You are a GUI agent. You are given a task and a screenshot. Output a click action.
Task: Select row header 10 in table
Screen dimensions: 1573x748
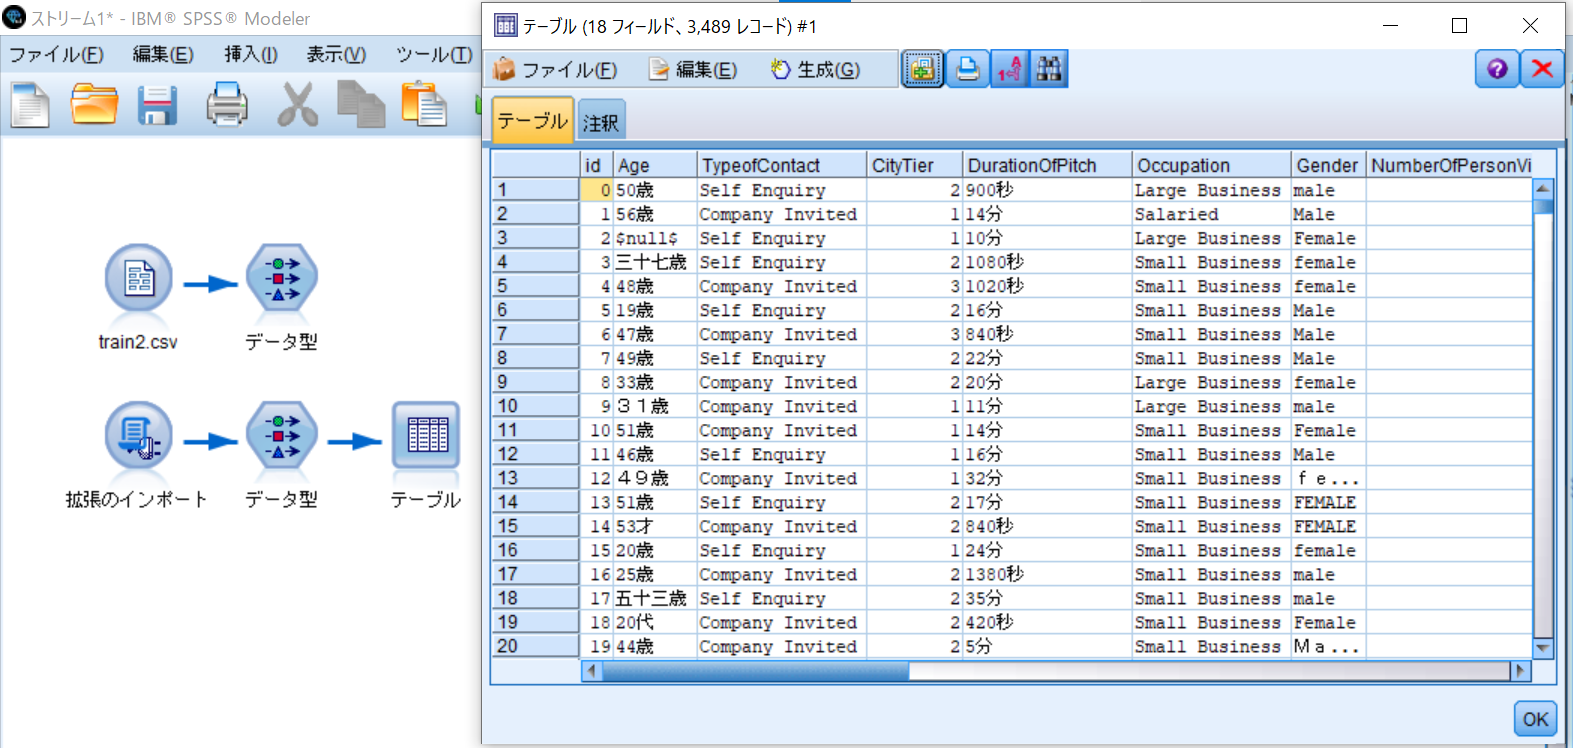coord(536,406)
